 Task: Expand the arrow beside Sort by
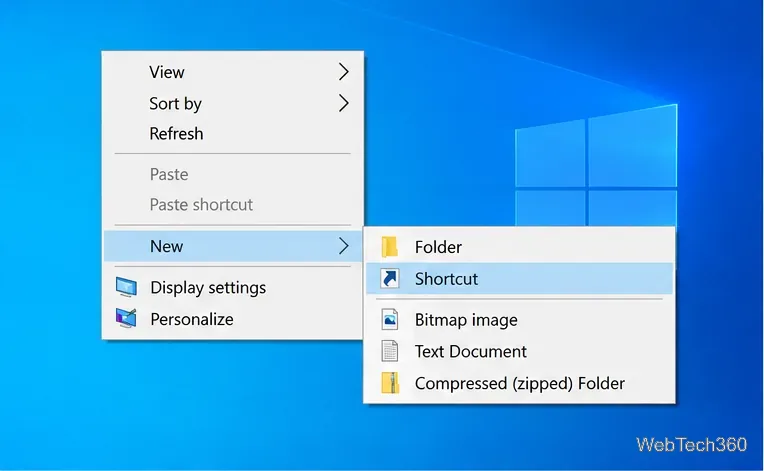pyautogui.click(x=344, y=103)
